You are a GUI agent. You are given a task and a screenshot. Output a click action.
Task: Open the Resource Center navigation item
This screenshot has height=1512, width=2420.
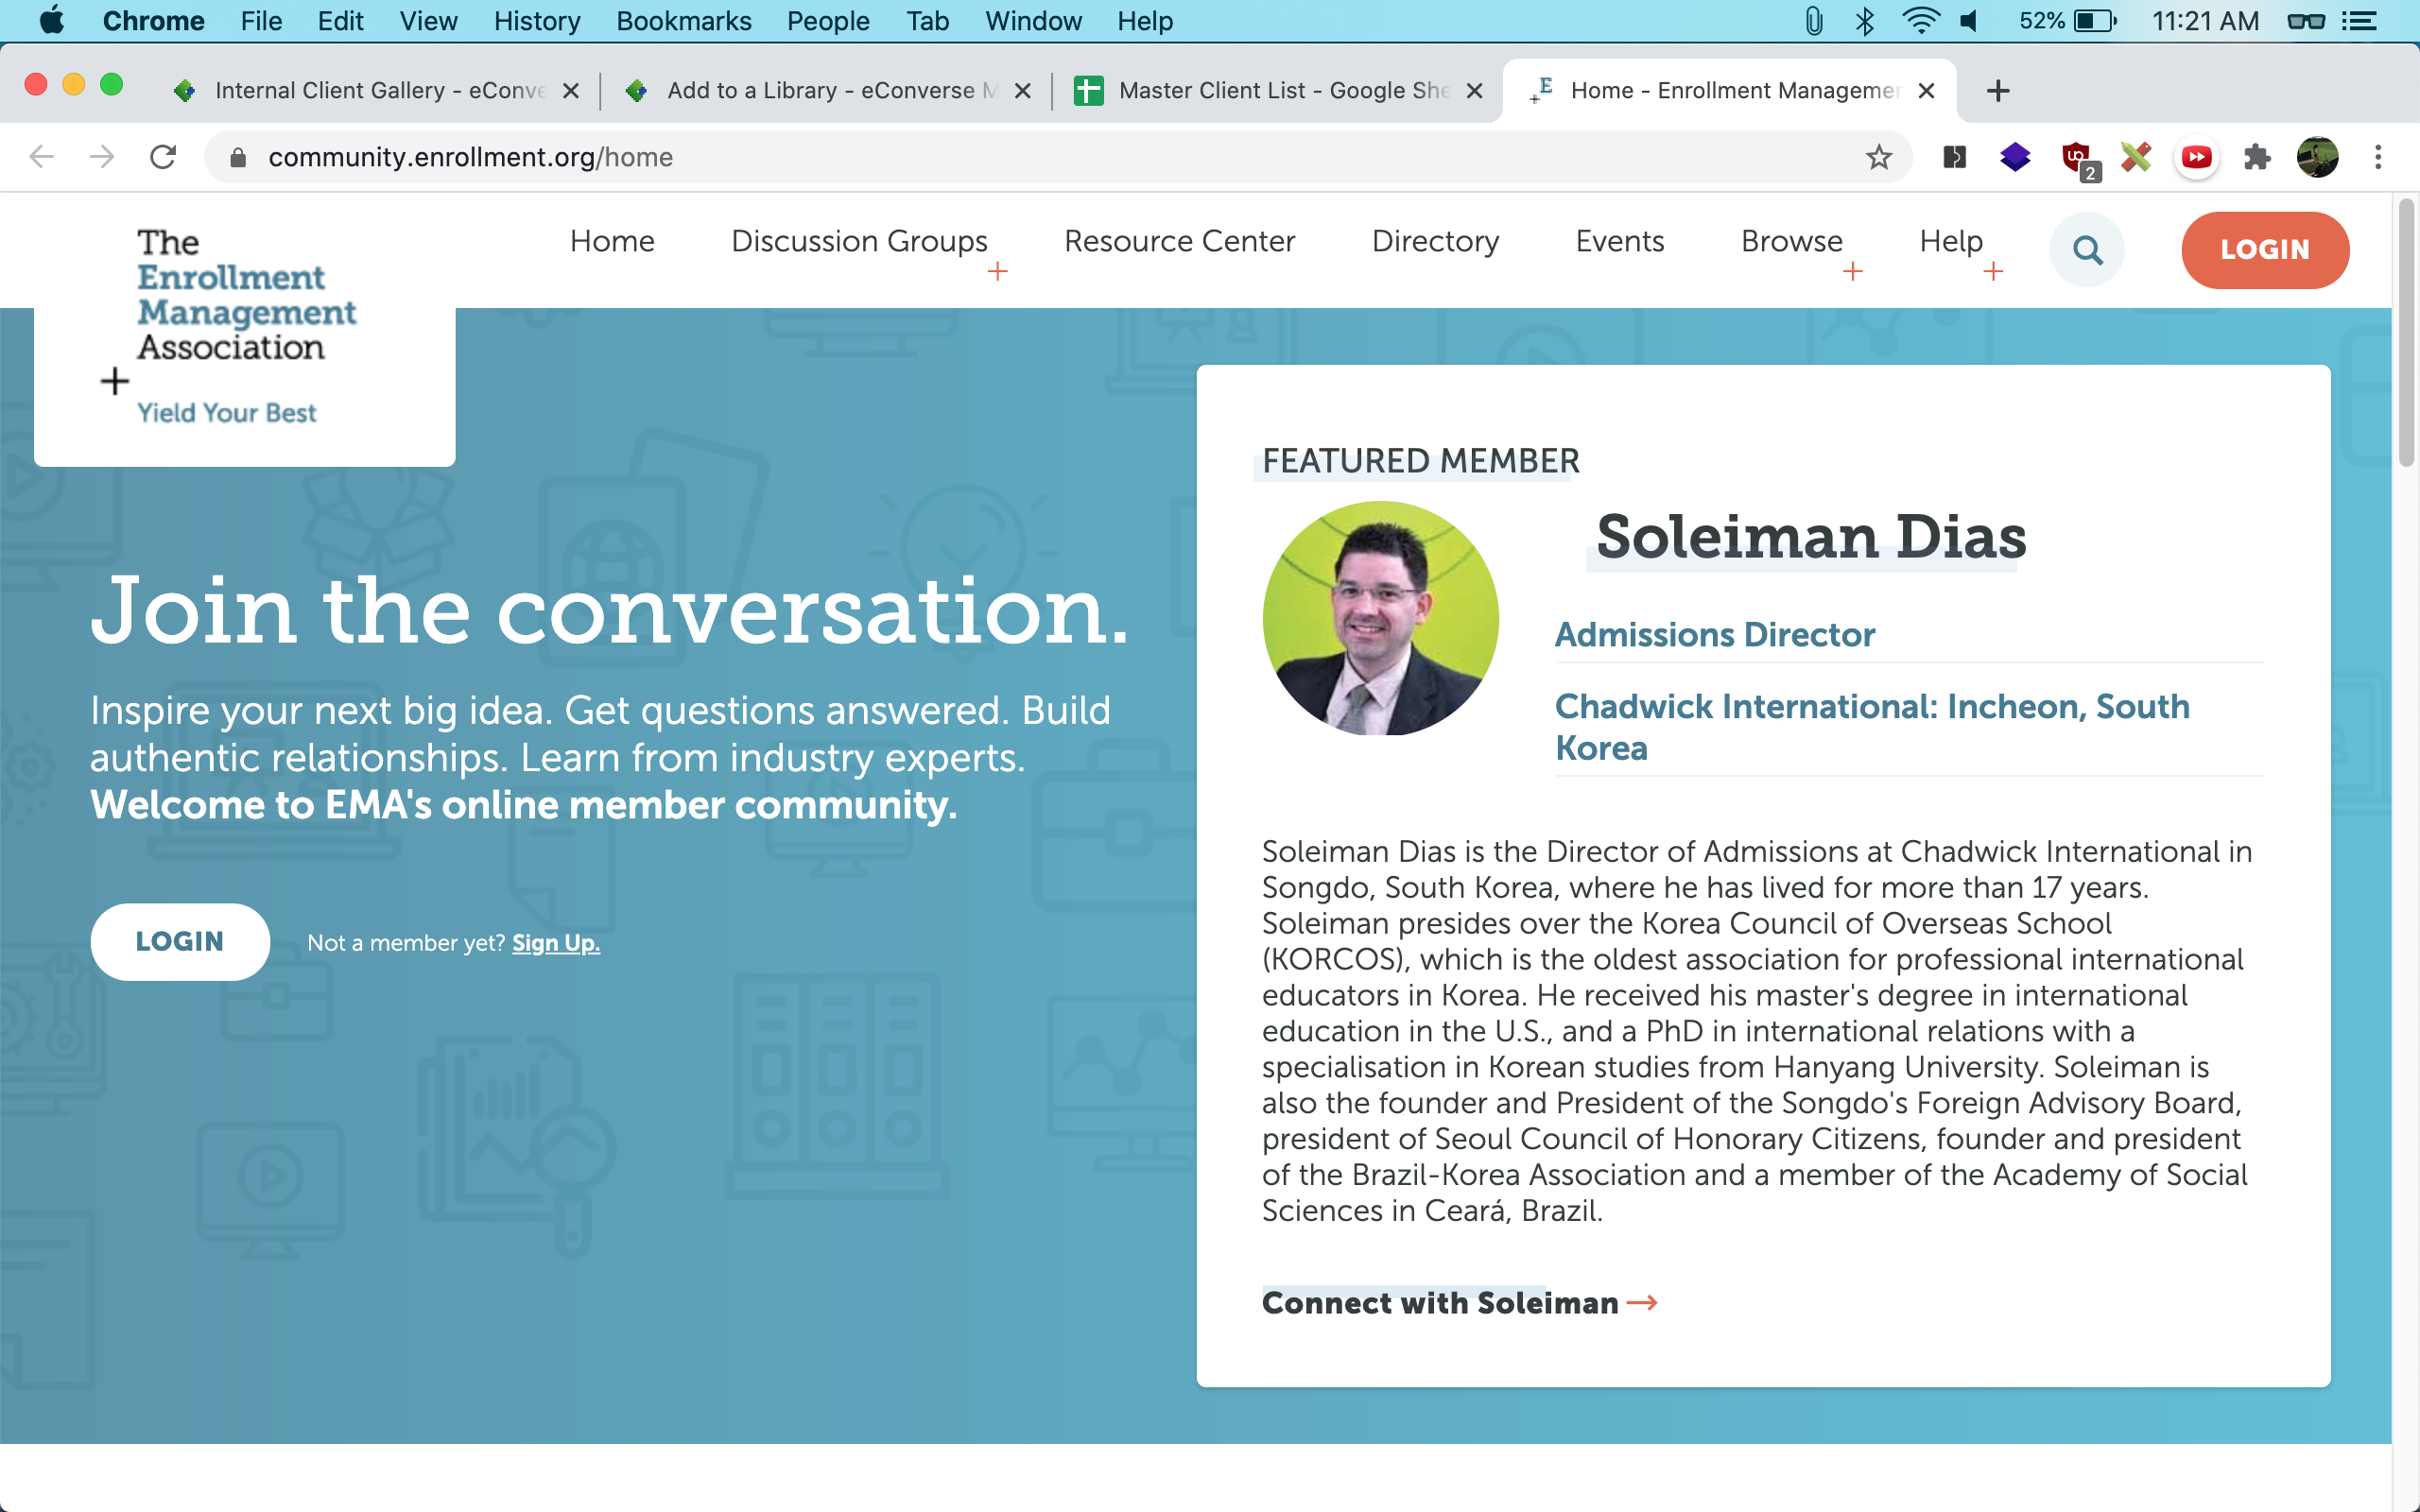coord(1179,241)
